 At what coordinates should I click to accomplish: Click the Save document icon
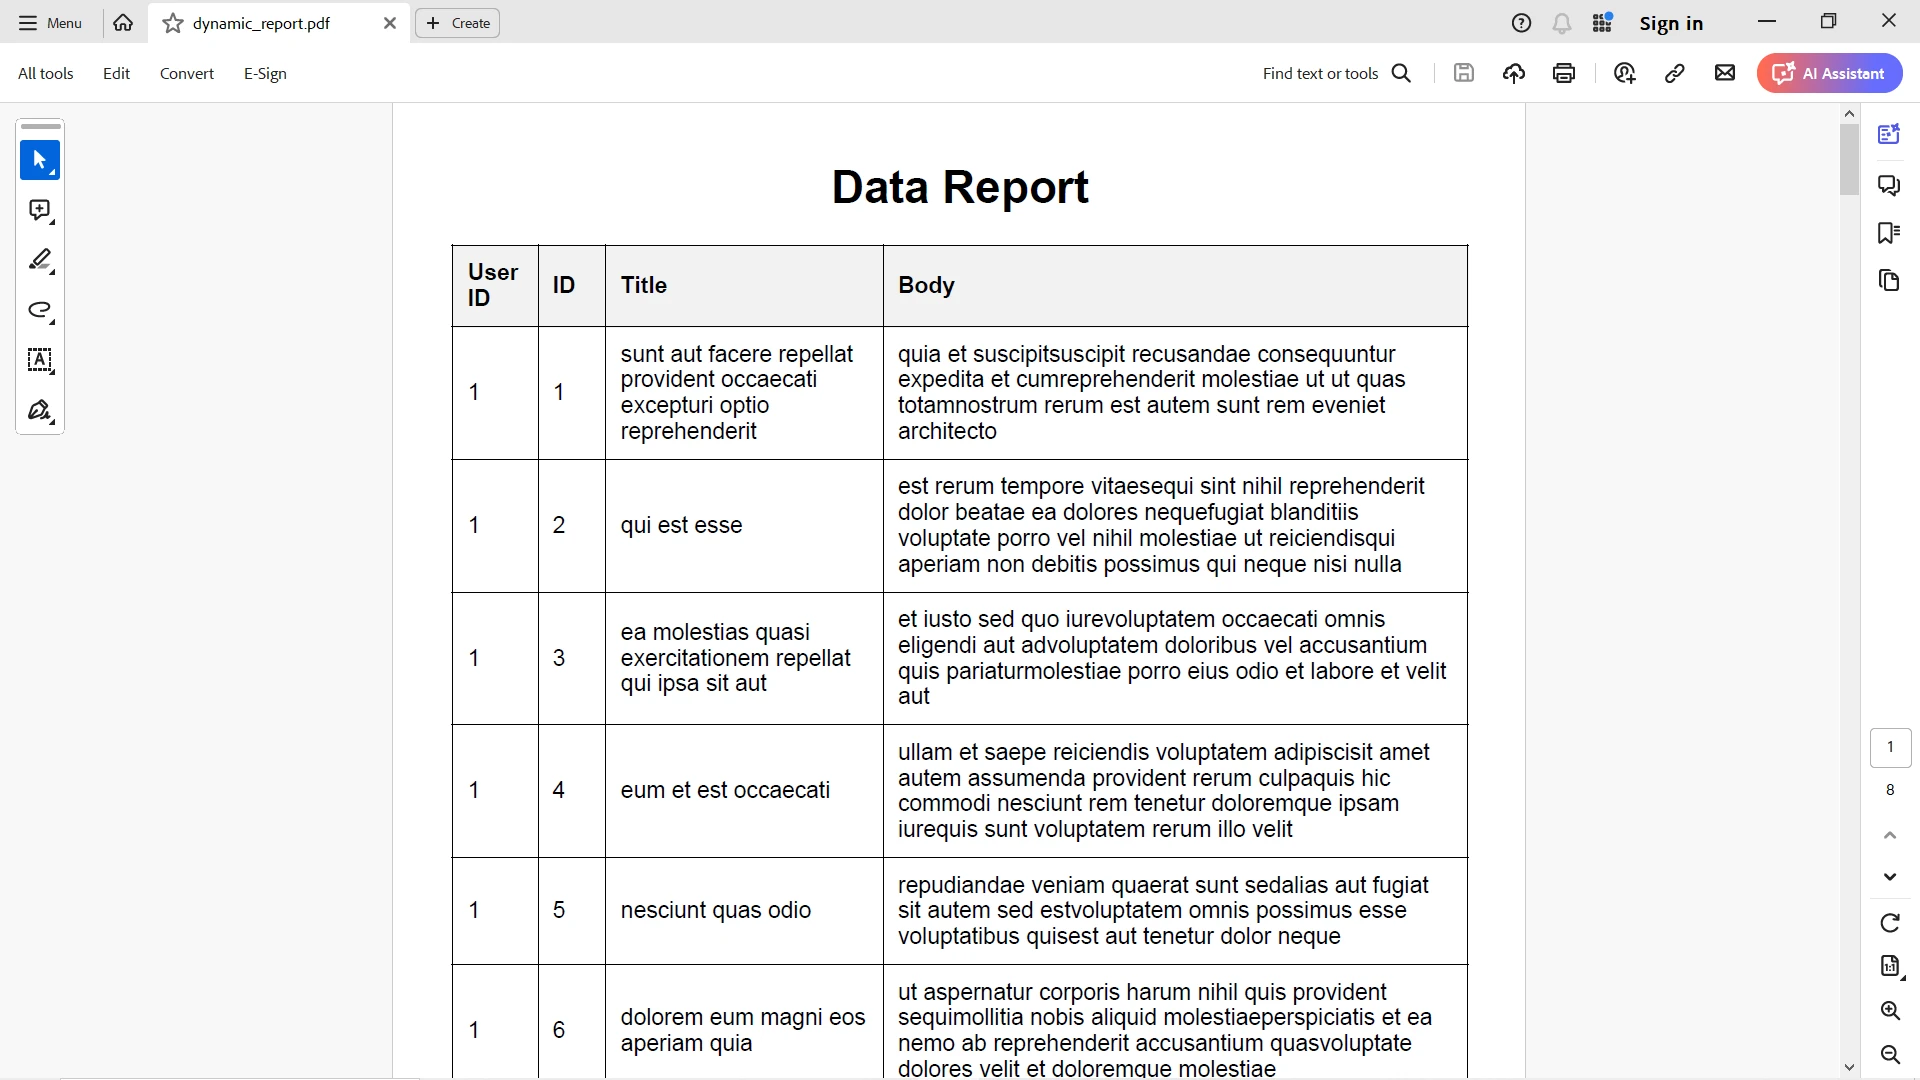coord(1464,73)
